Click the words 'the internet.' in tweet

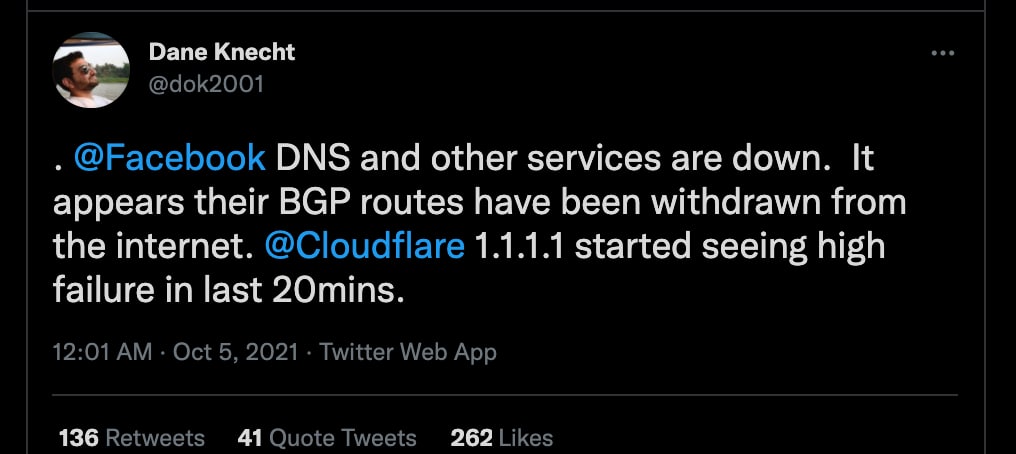(x=152, y=247)
